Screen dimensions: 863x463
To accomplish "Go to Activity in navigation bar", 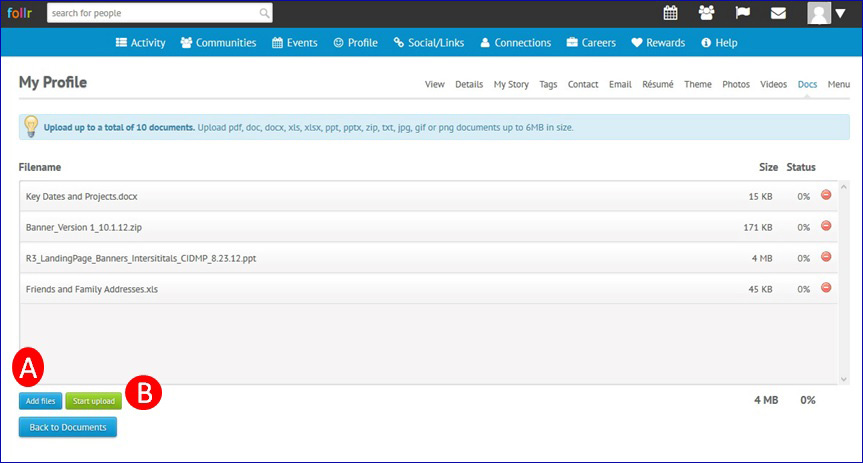I will tap(140, 42).
